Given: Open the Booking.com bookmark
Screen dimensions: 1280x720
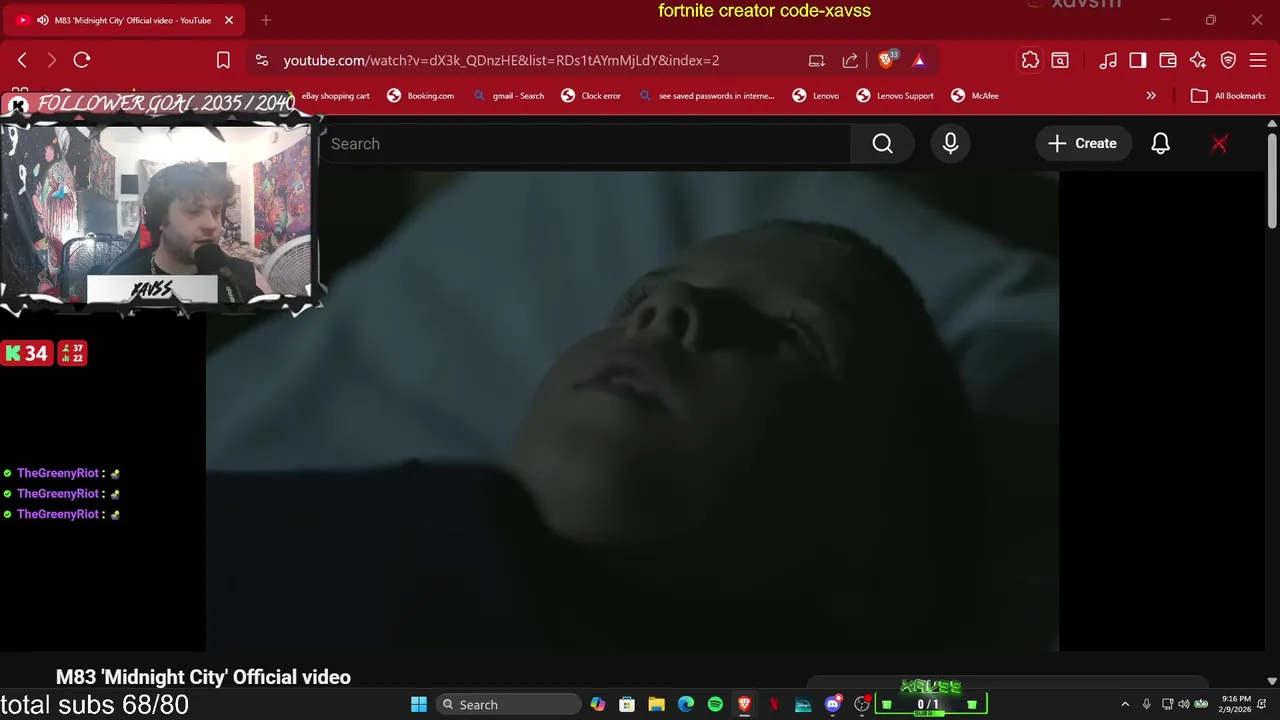Looking at the screenshot, I should click(x=421, y=96).
